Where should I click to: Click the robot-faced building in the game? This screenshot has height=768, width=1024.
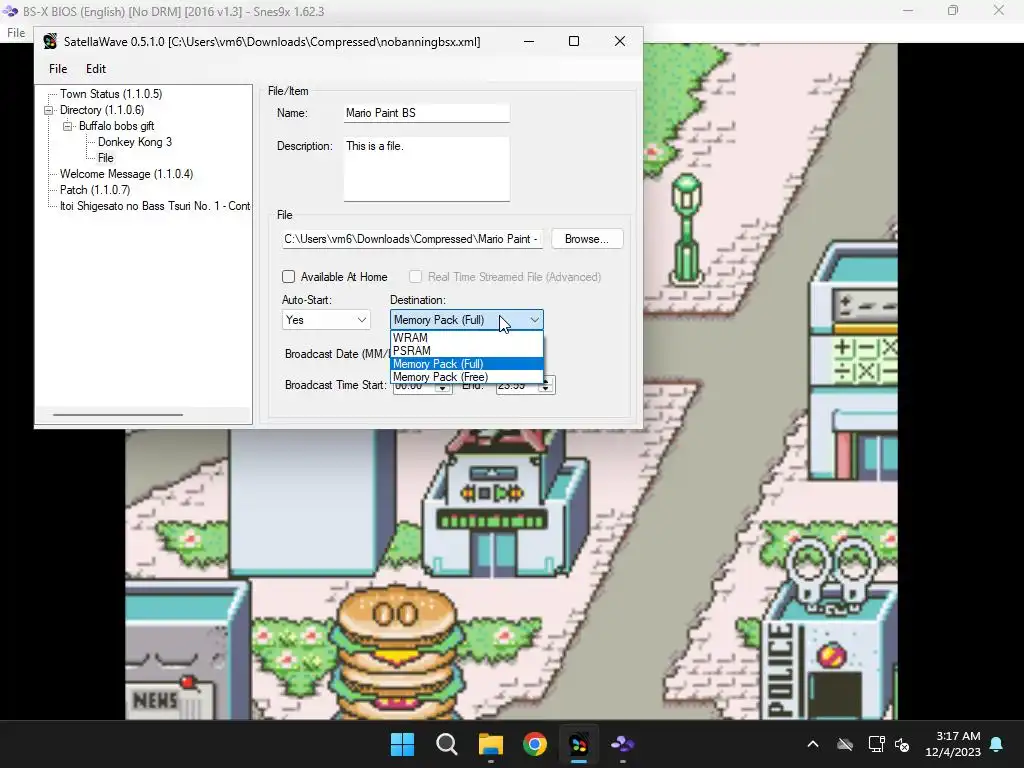[x=503, y=503]
